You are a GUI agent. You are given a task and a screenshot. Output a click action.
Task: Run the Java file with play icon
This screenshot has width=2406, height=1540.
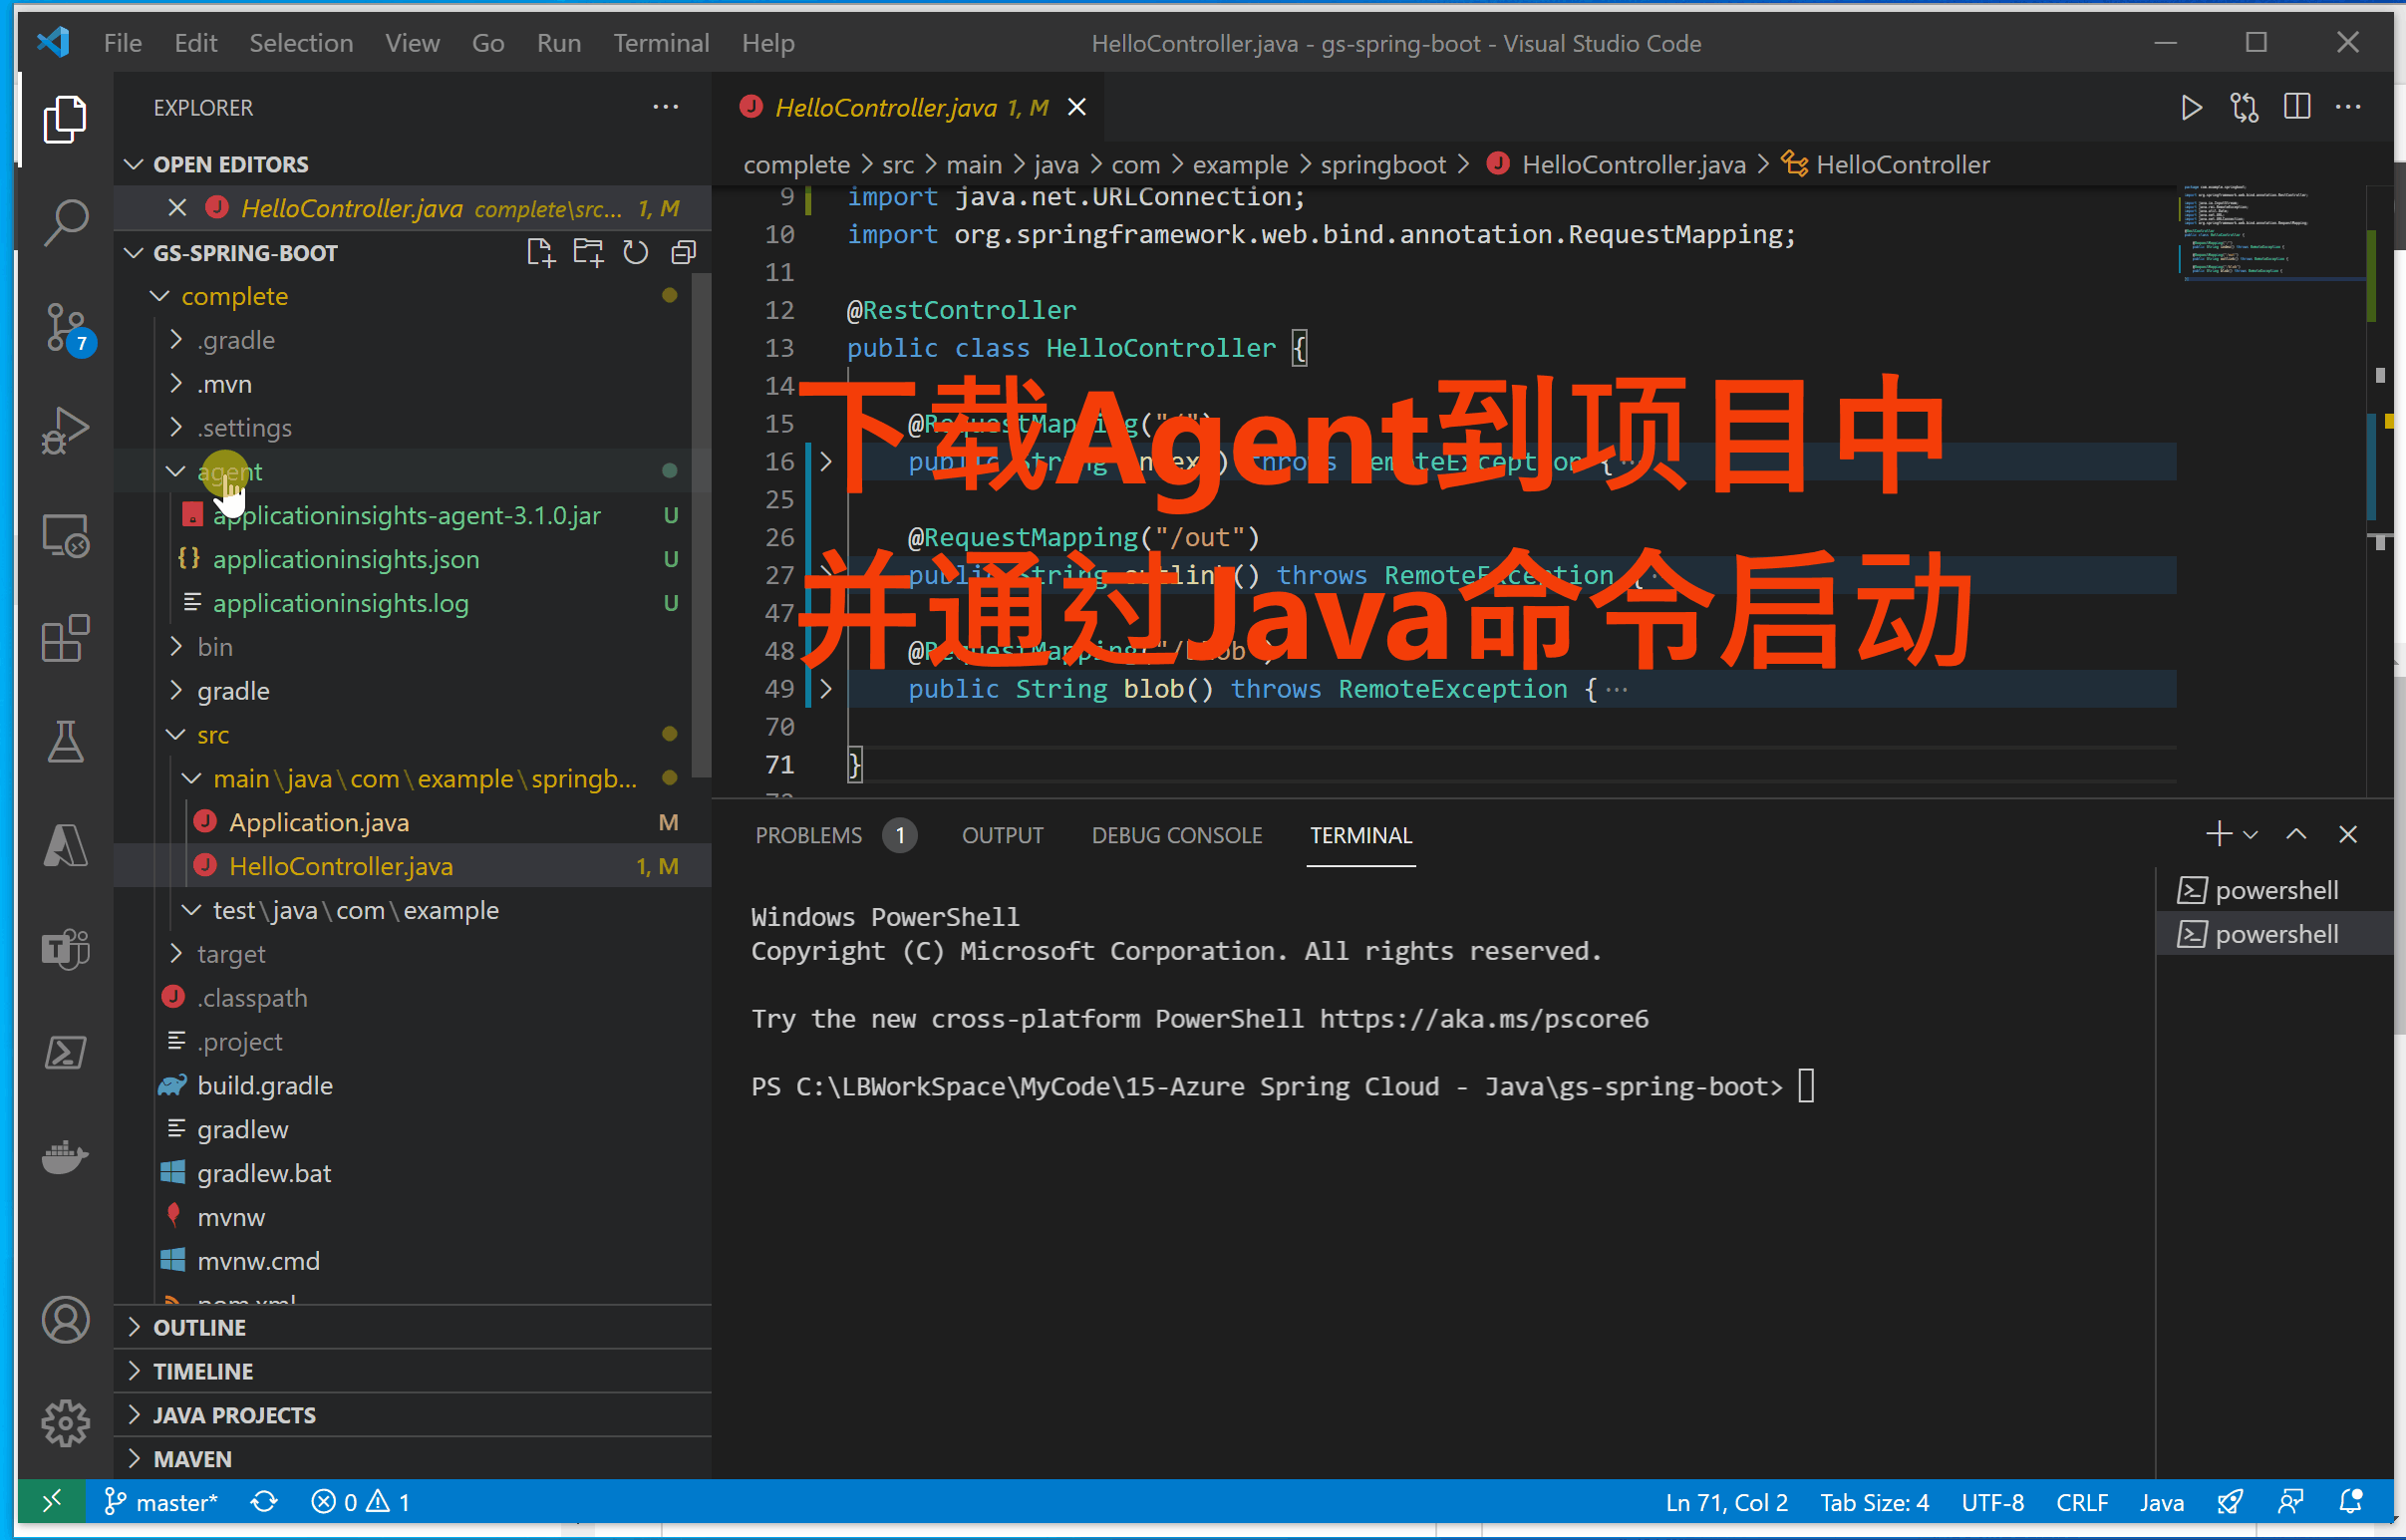pos(2191,108)
